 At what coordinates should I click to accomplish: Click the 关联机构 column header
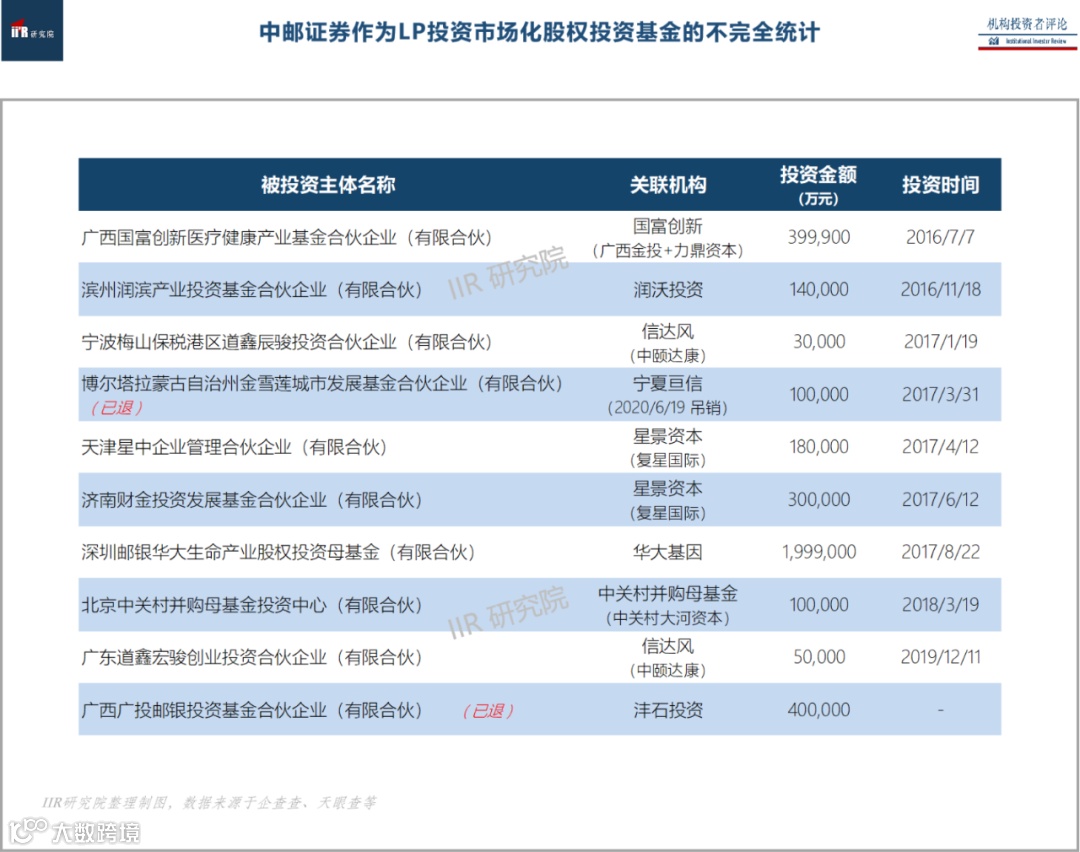667,185
